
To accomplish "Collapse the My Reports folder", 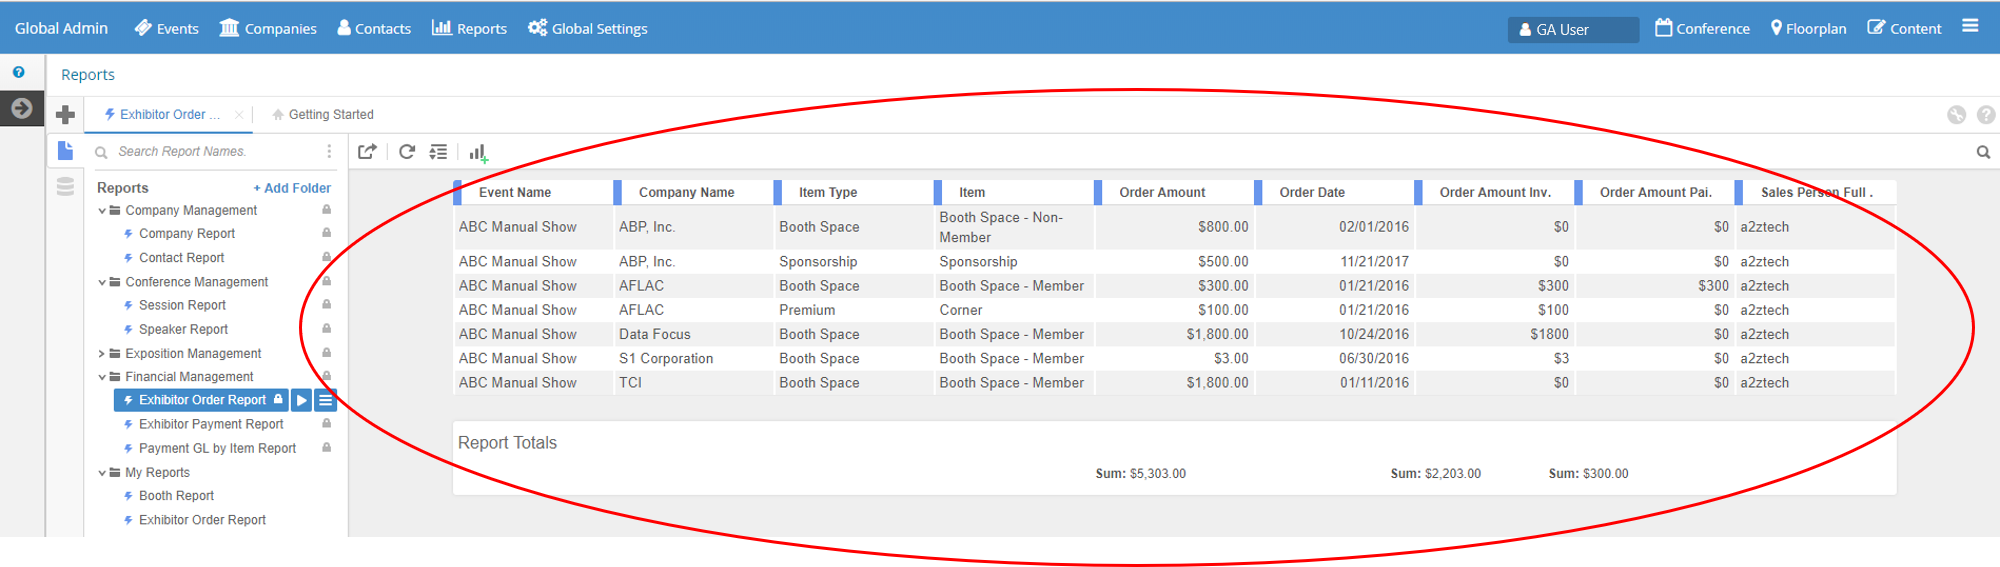I will click(x=102, y=473).
